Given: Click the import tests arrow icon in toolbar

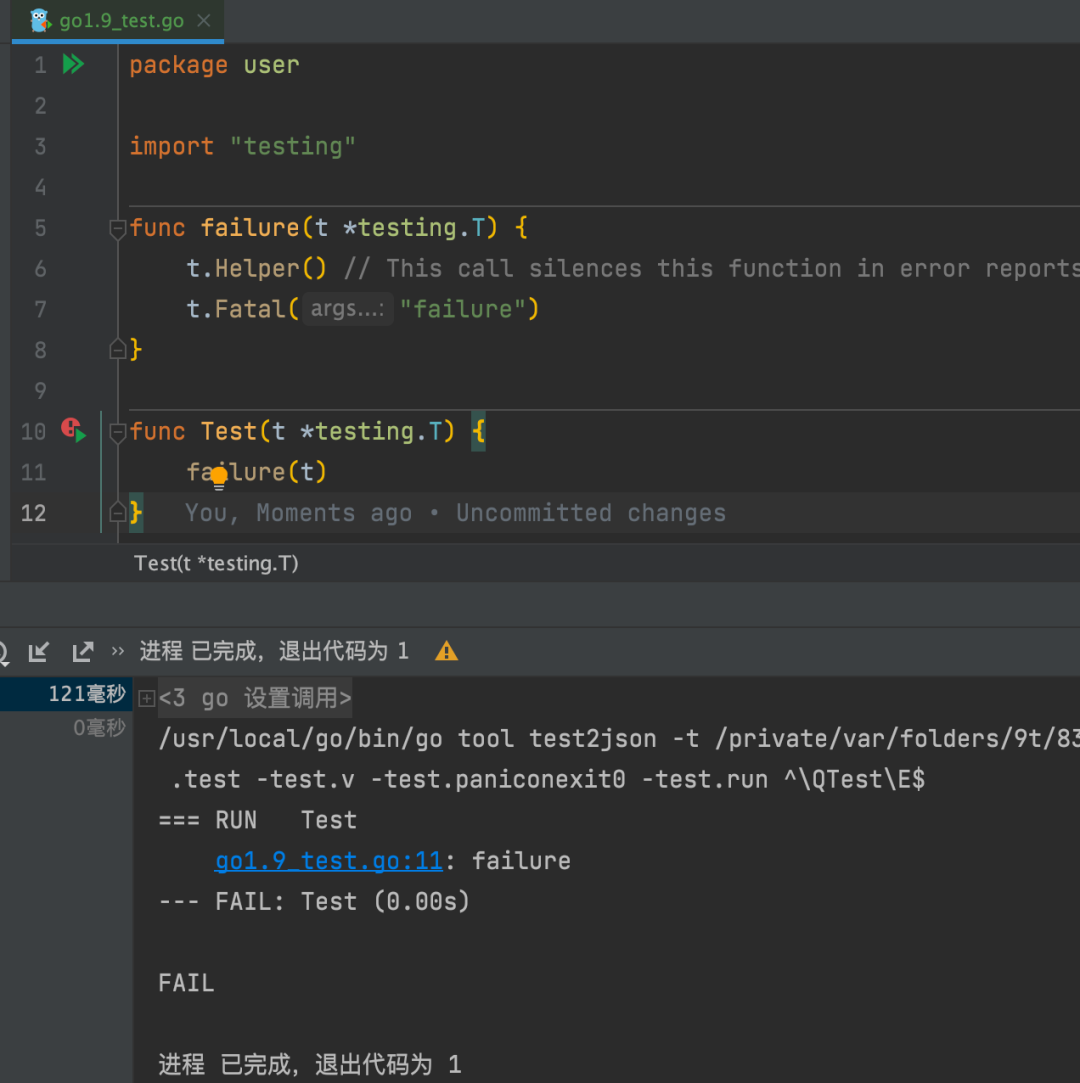Looking at the screenshot, I should [39, 651].
